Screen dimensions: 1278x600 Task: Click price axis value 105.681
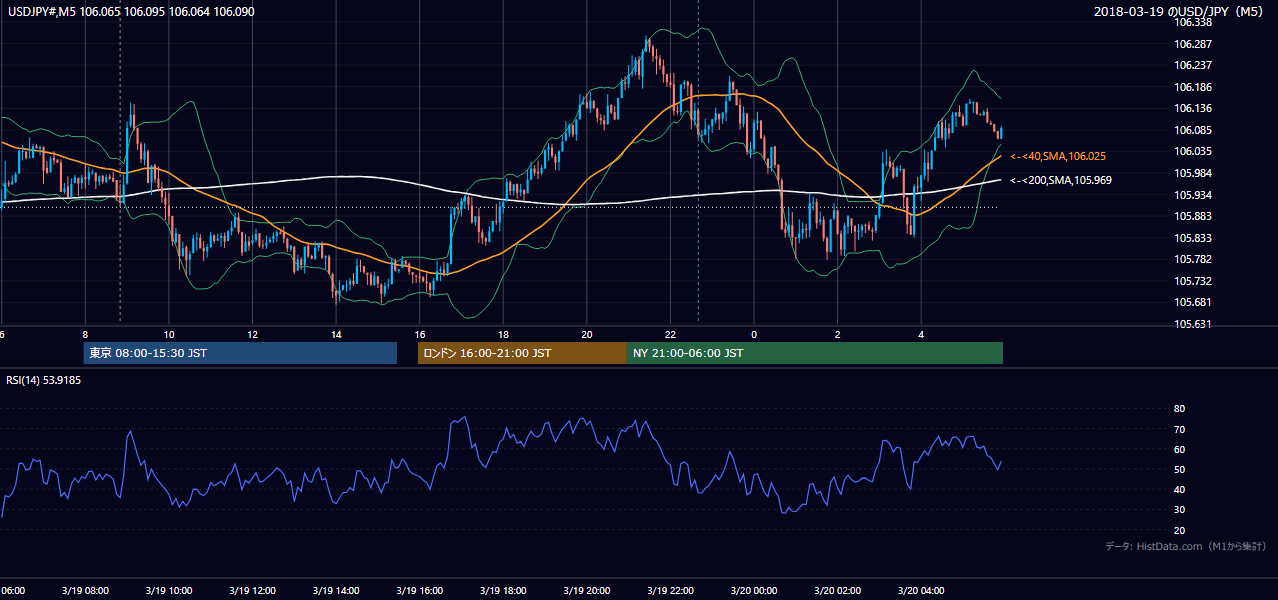click(1194, 302)
